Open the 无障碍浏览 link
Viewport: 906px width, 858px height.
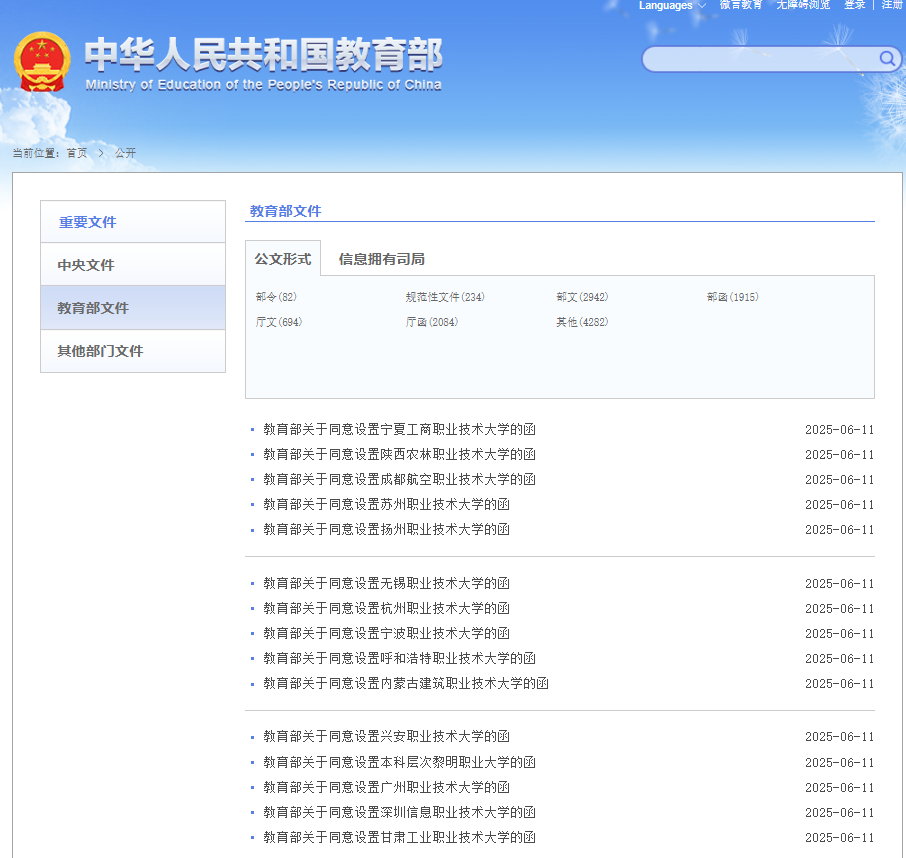click(x=803, y=5)
